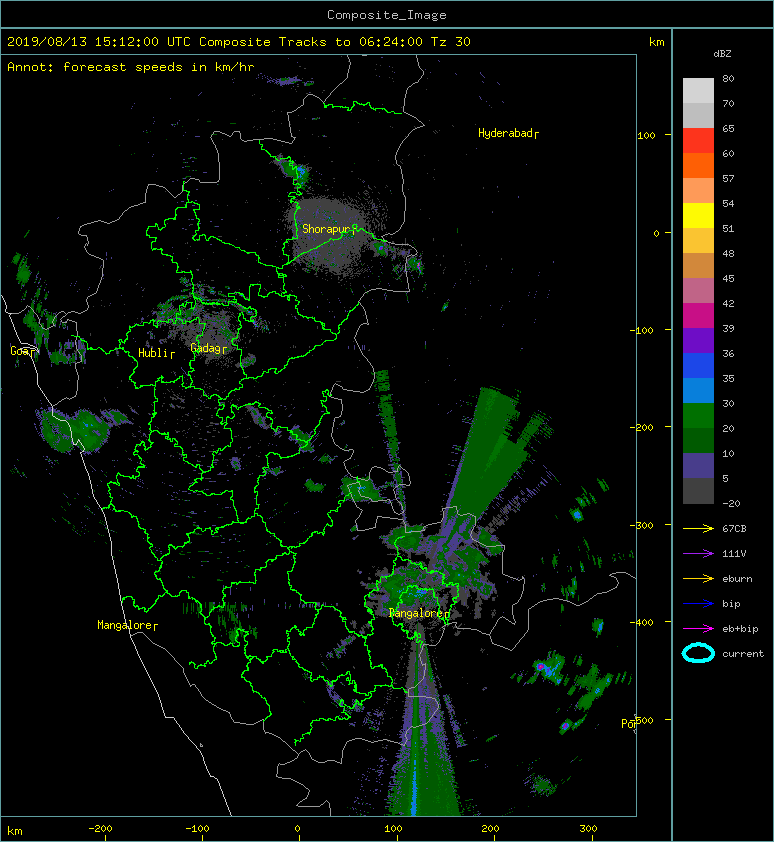Click the 111V legend label
This screenshot has height=842, width=774.
[734, 554]
